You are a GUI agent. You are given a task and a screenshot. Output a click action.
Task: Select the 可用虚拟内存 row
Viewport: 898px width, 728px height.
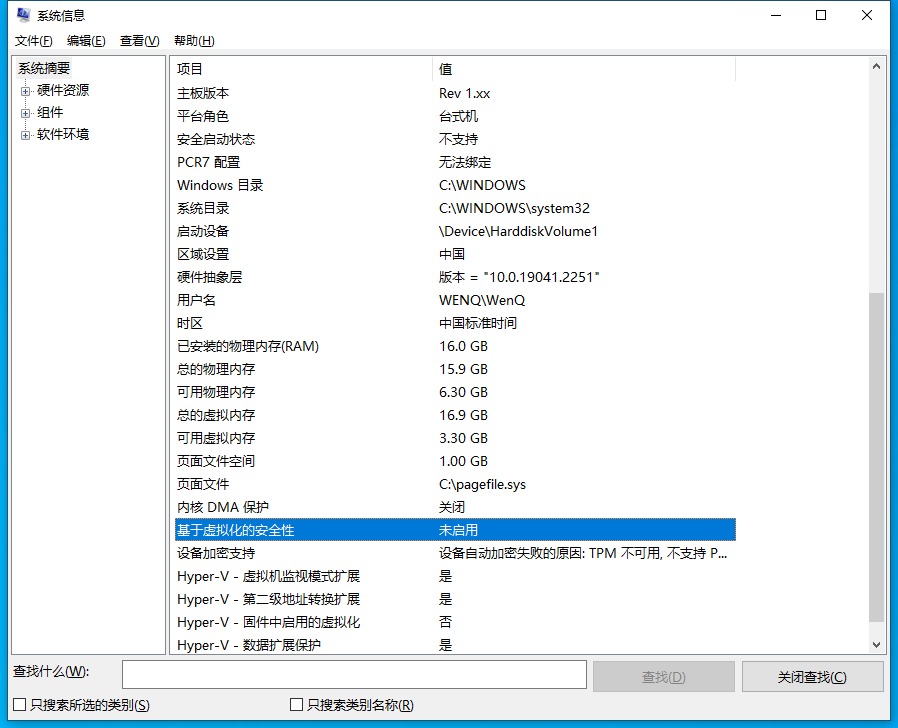coord(455,438)
